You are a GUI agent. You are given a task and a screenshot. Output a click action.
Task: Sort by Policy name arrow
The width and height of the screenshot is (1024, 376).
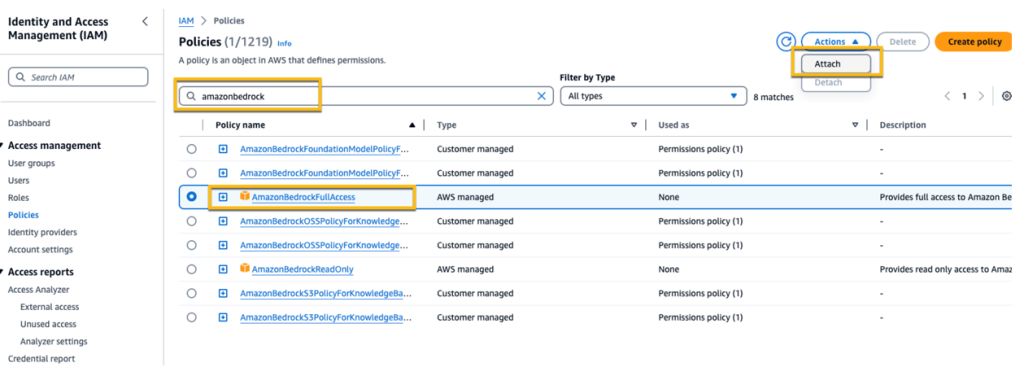point(411,125)
